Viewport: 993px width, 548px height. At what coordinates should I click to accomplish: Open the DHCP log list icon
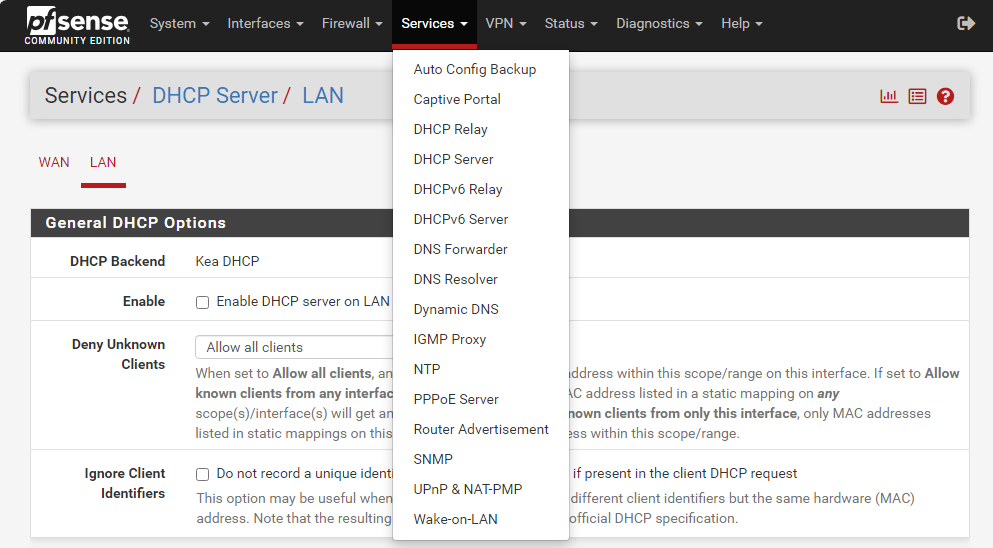(917, 96)
